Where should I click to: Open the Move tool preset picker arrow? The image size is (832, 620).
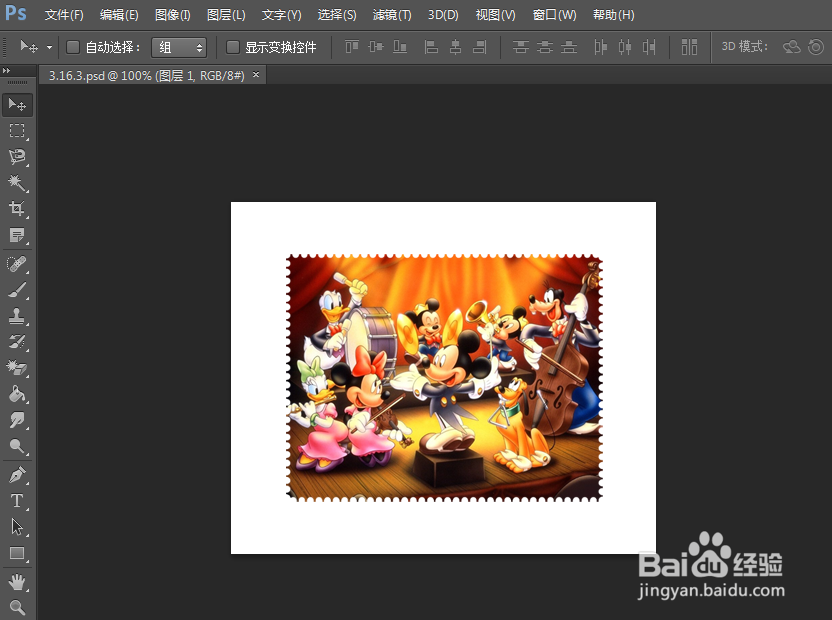(x=49, y=47)
